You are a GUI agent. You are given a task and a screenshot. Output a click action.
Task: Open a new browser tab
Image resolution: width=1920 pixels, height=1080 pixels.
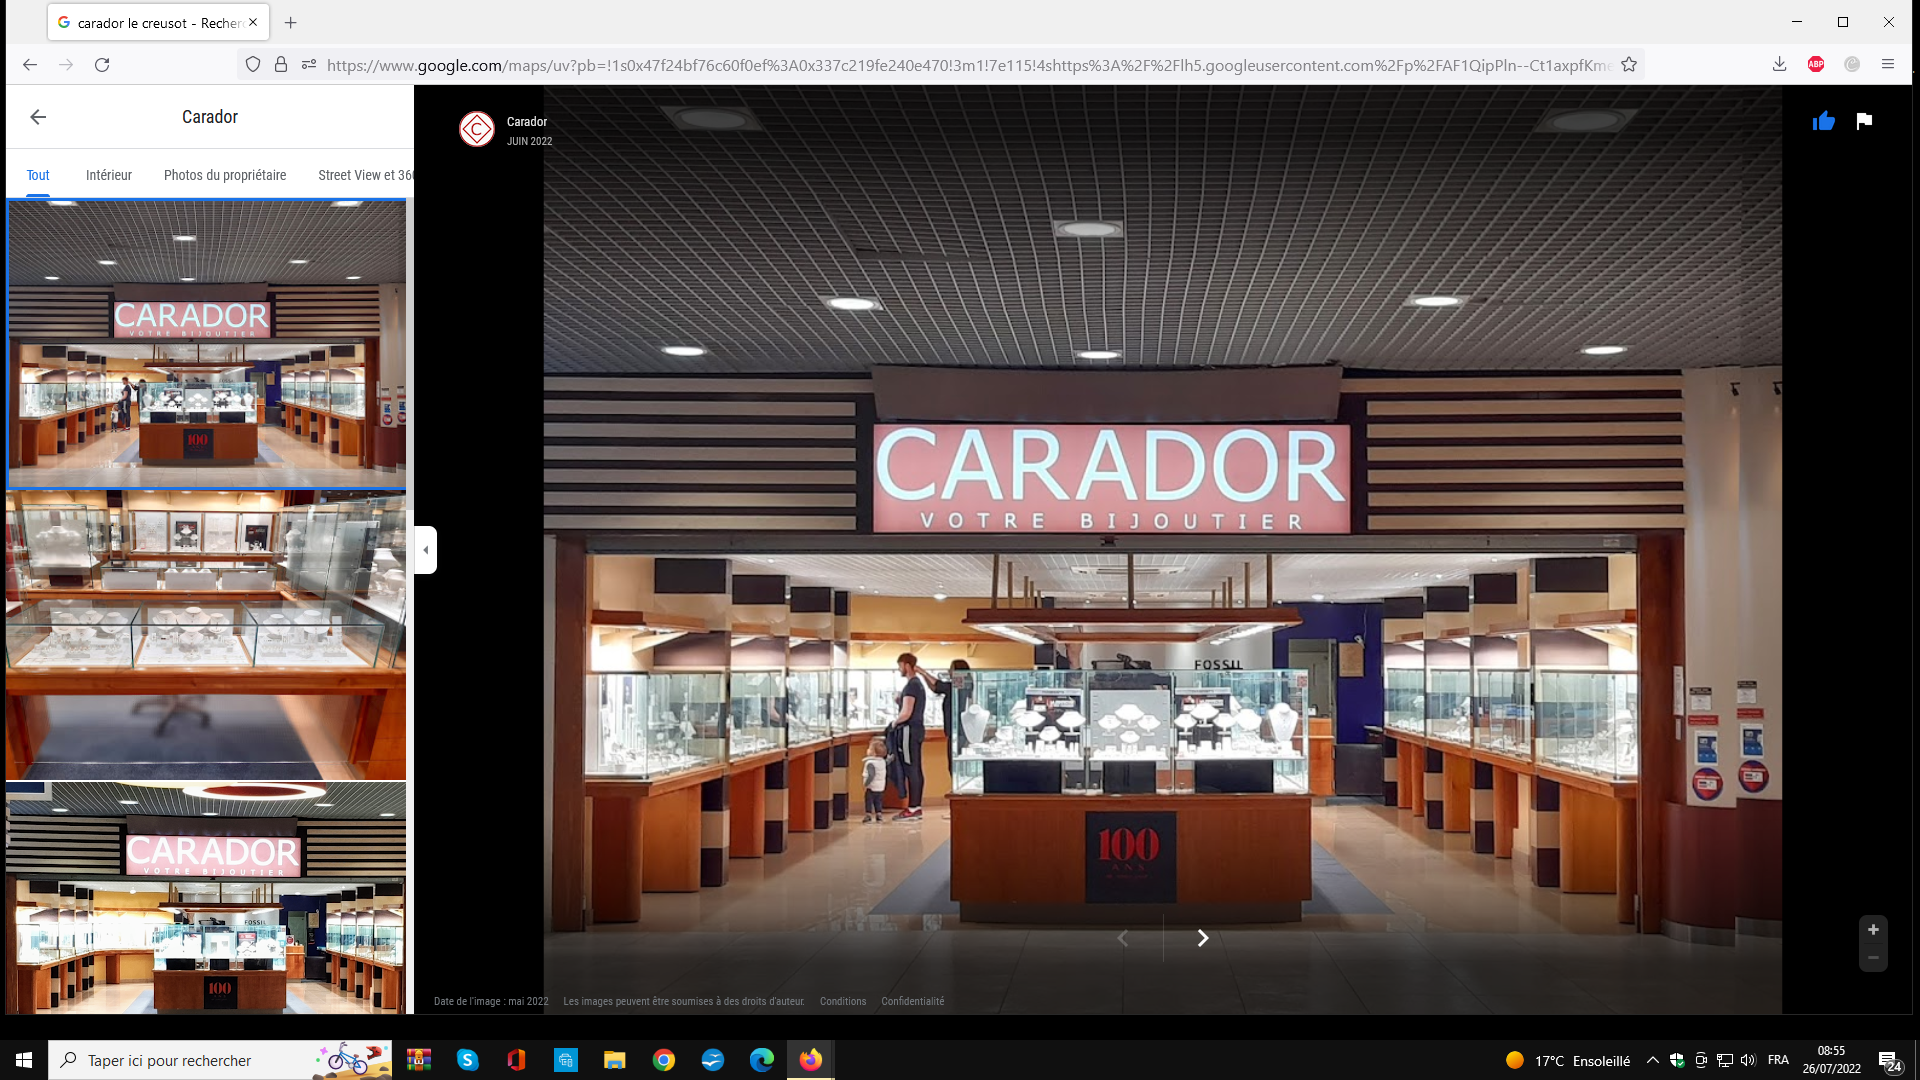[290, 23]
